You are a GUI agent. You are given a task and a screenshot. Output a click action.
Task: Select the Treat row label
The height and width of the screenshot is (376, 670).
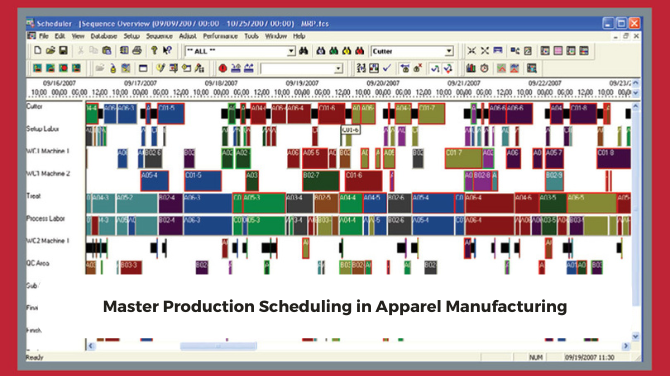(x=33, y=196)
